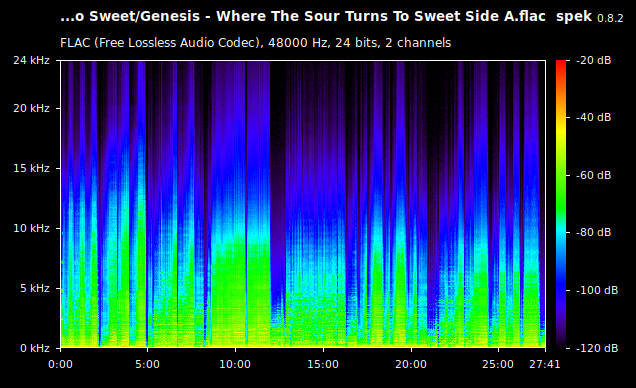Click the '-60 dB' legend label
Image resolution: width=636 pixels, height=388 pixels.
(x=594, y=176)
